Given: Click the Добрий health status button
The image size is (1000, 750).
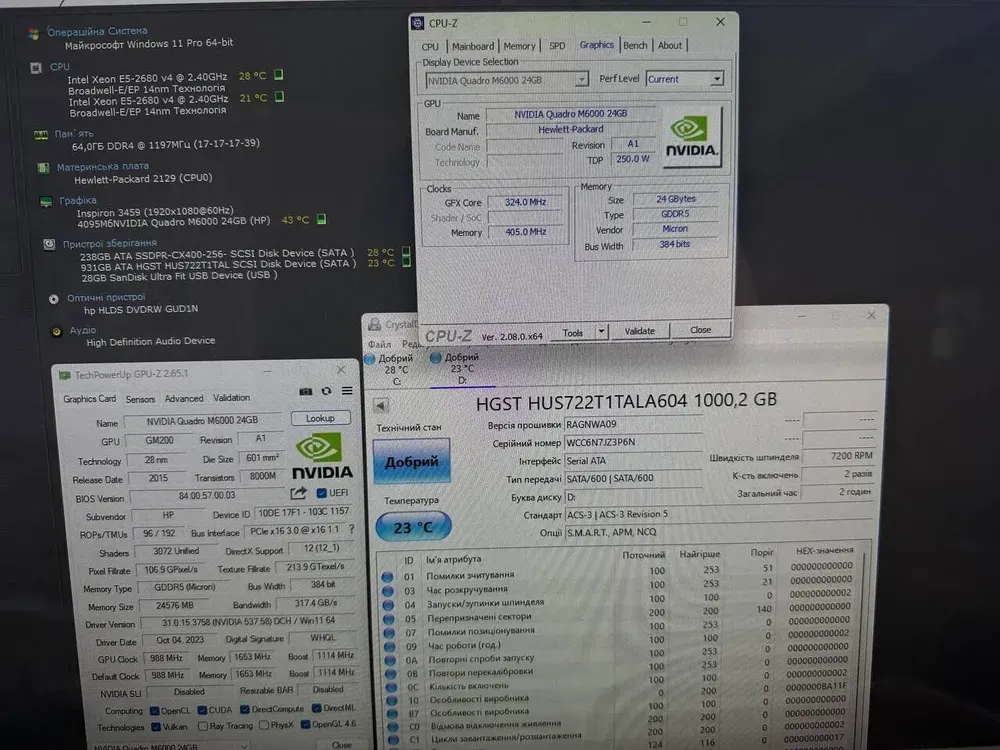Looking at the screenshot, I should coord(411,461).
